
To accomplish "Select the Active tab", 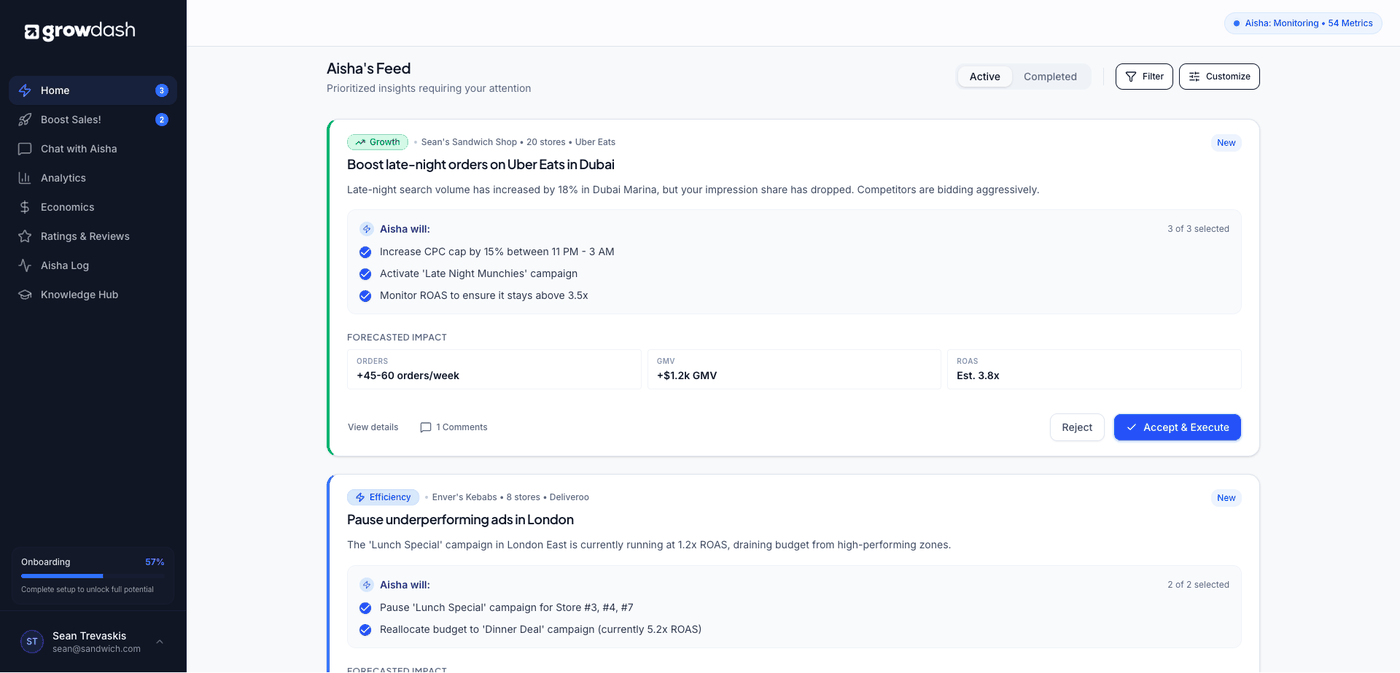I will (x=985, y=76).
